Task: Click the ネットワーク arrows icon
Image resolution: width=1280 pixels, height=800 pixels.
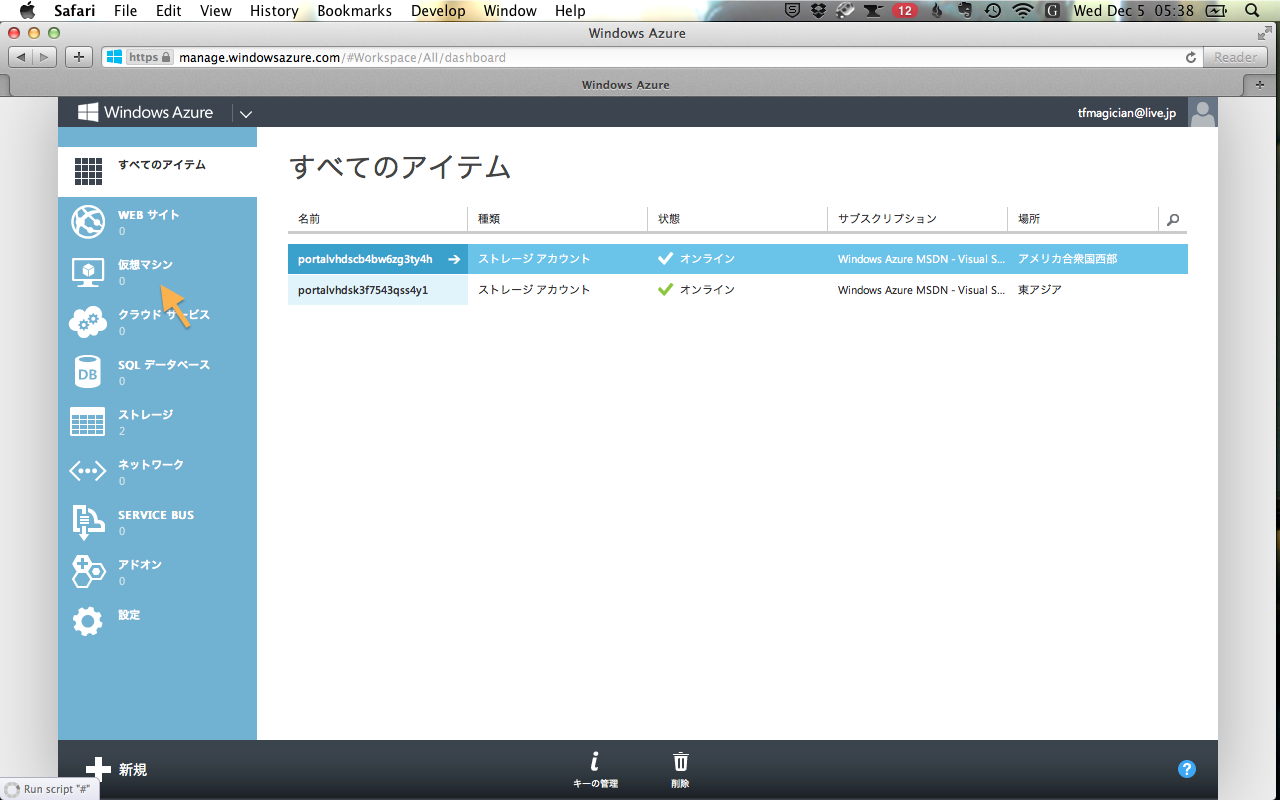Action: click(x=88, y=471)
